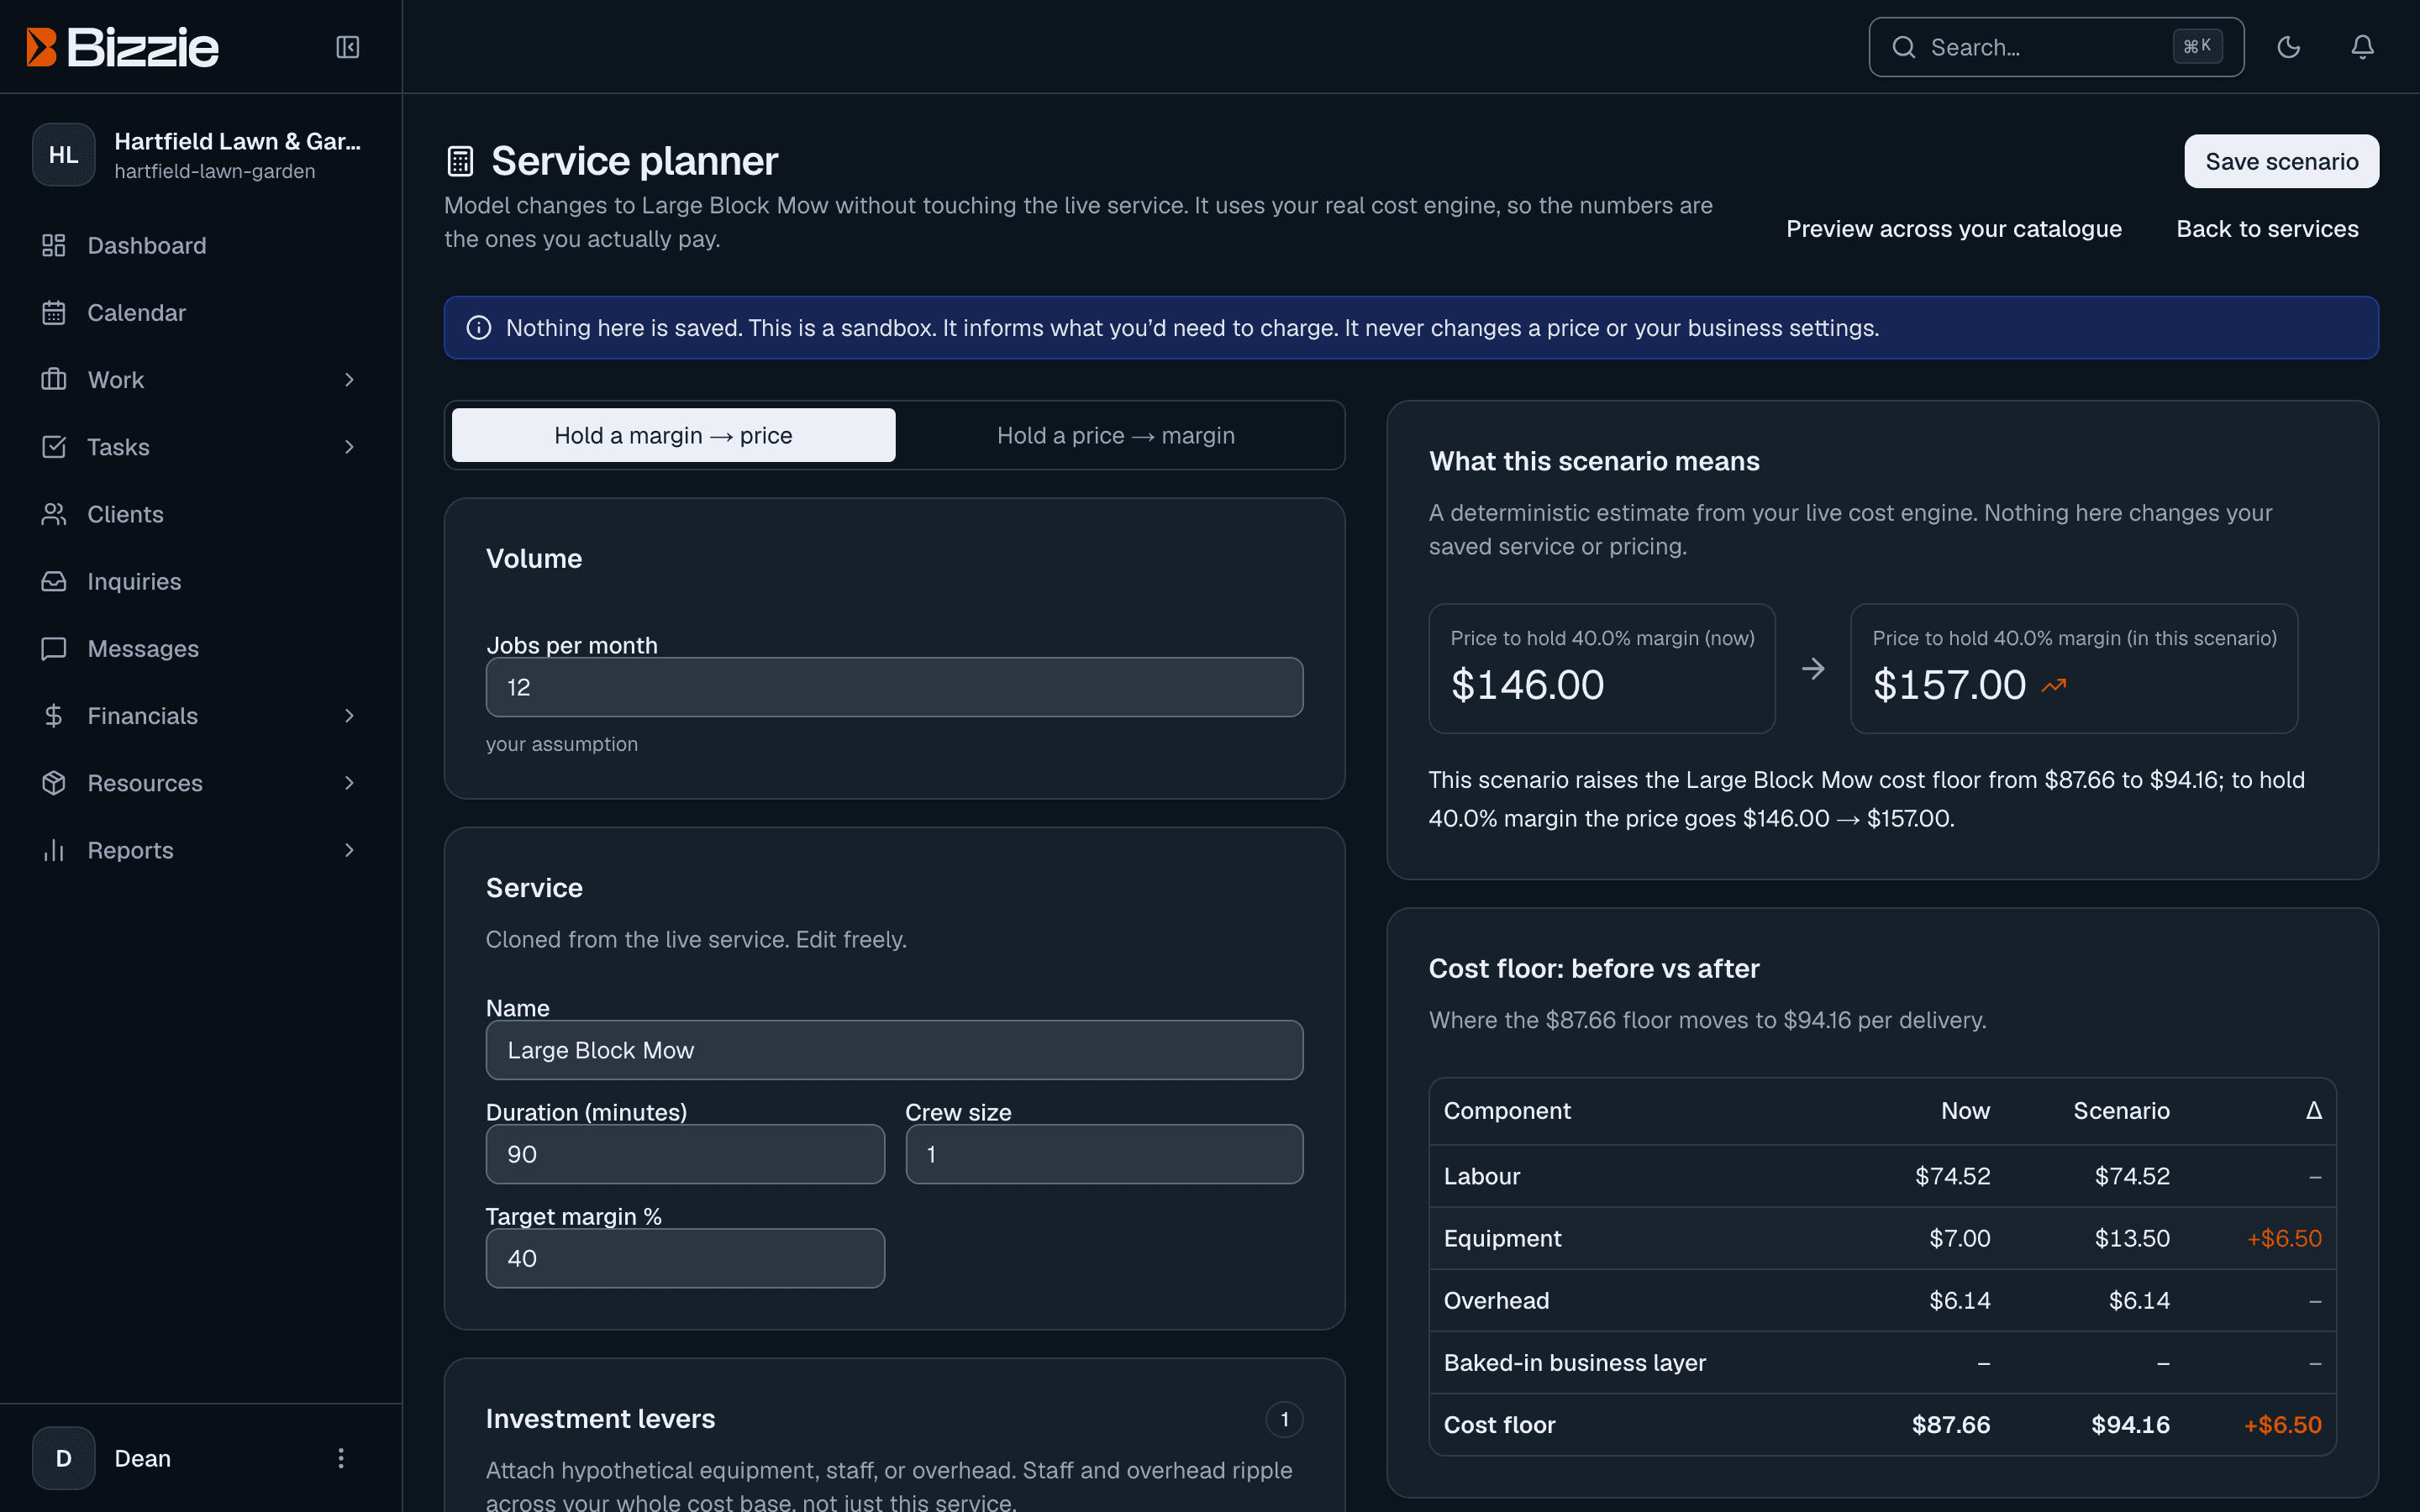2420x1512 pixels.
Task: Select Hold a margin → price tab
Action: pyautogui.click(x=673, y=435)
